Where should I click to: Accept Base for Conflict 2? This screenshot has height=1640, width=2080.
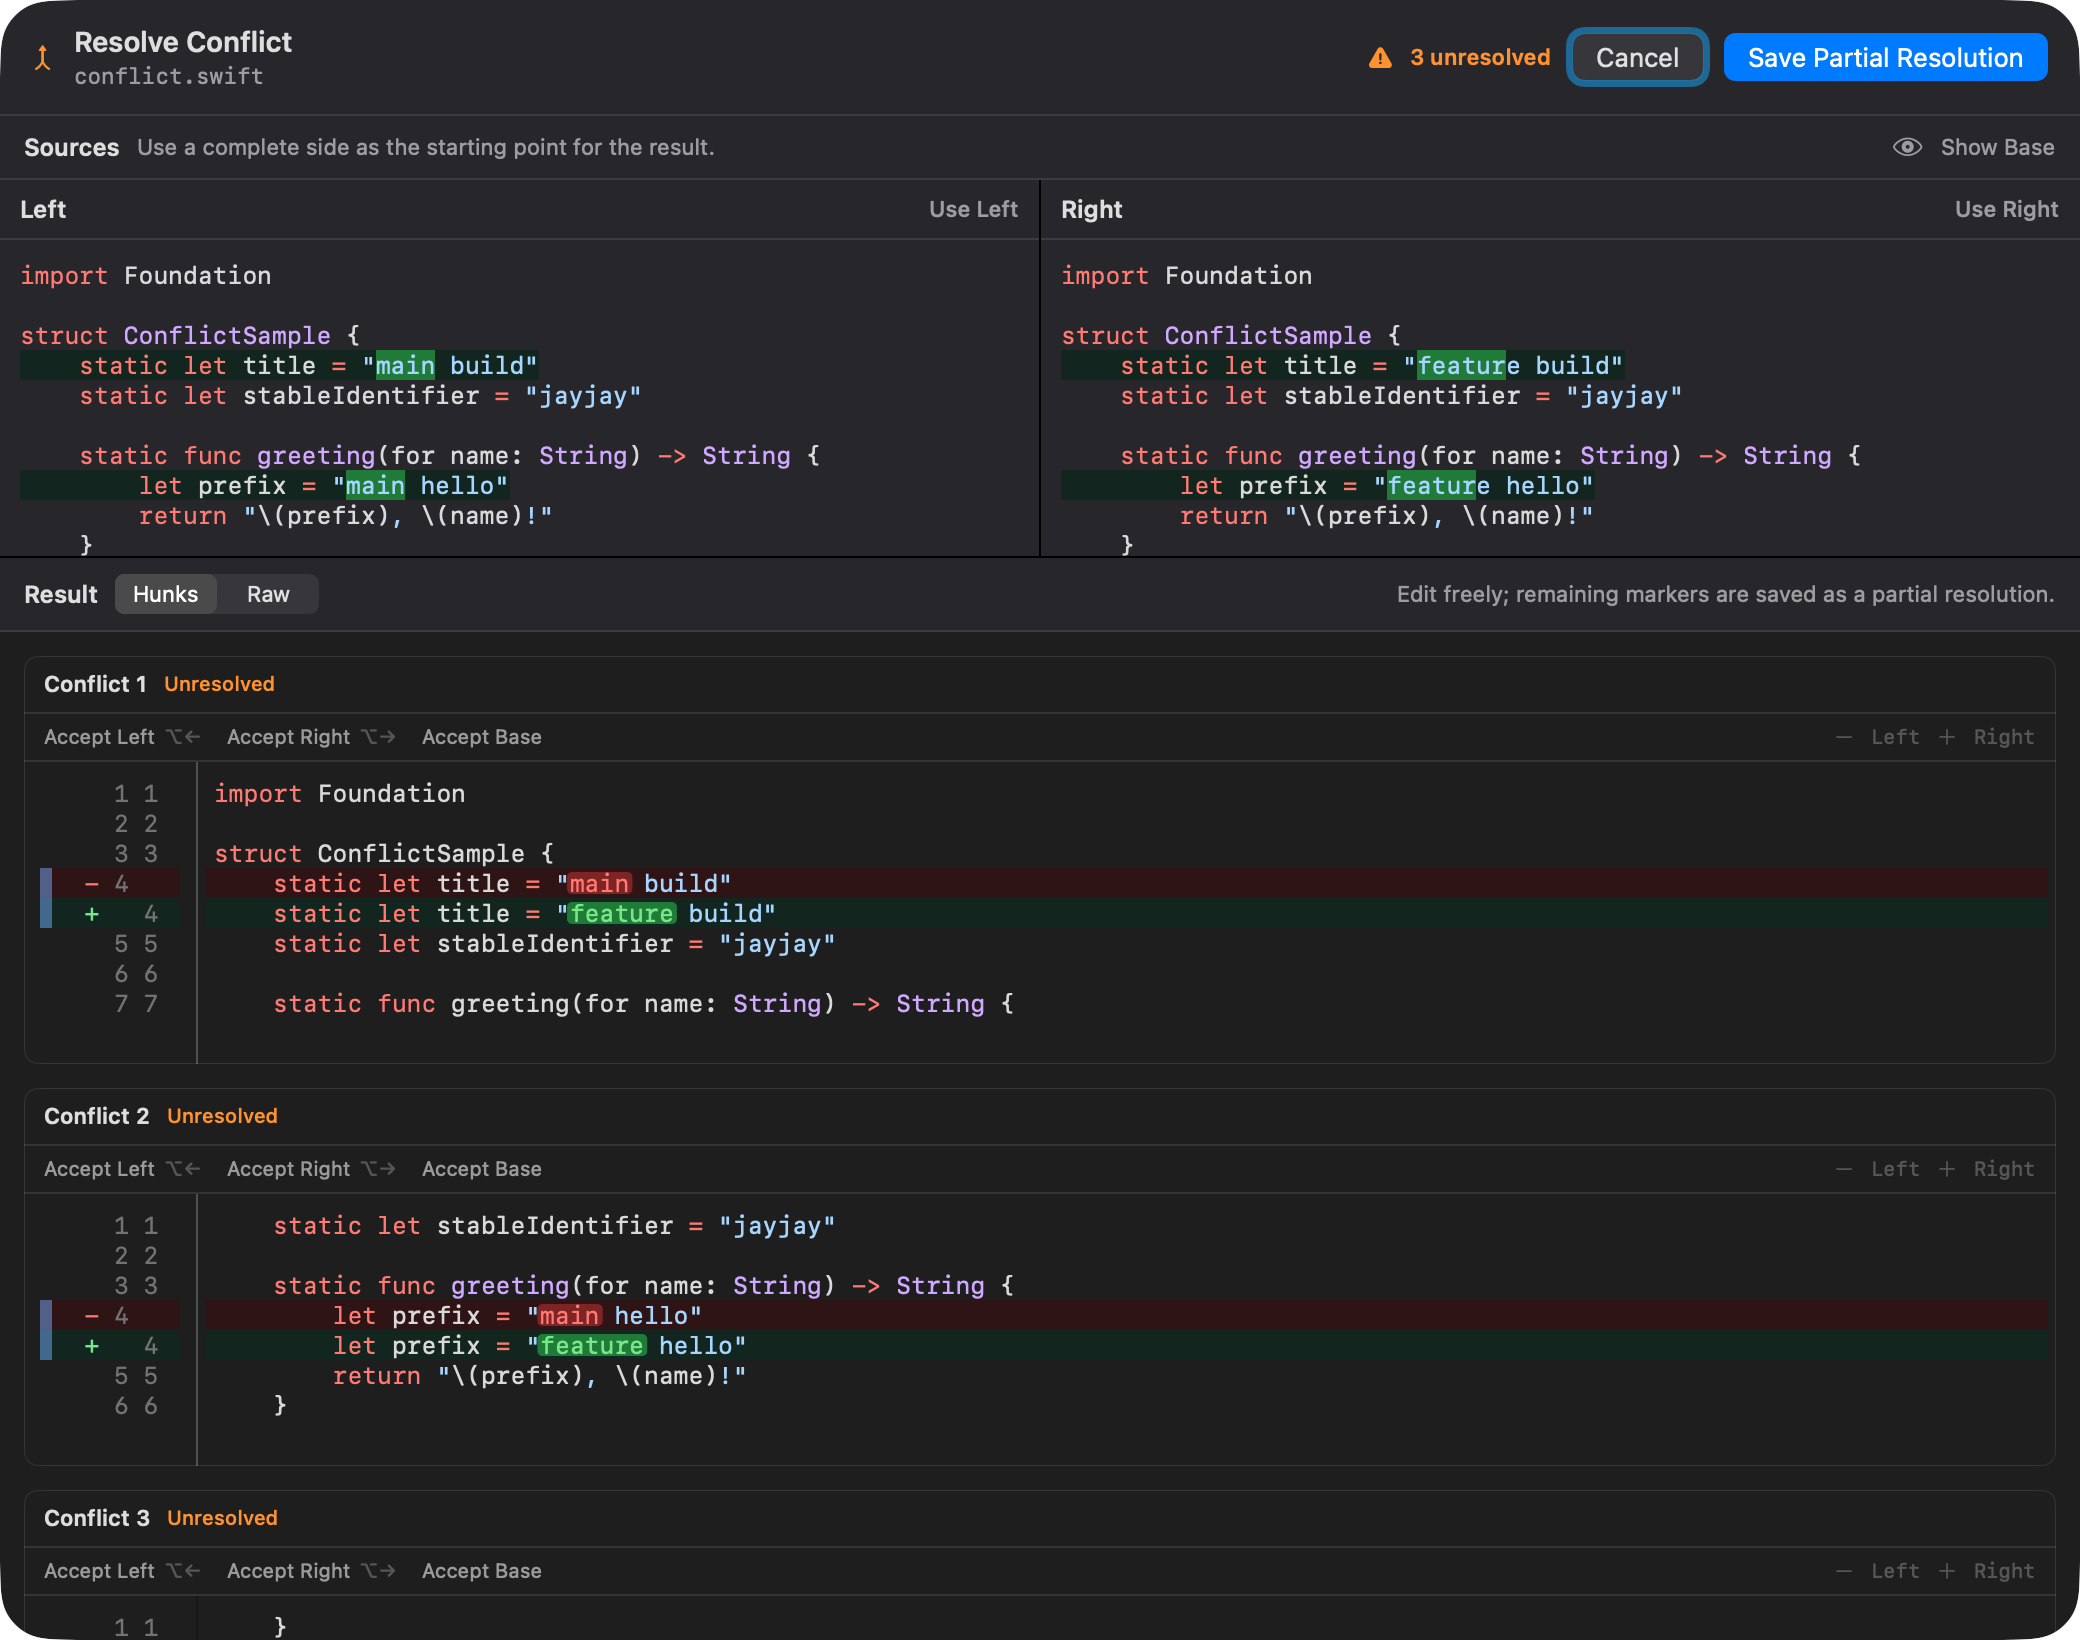pyautogui.click(x=481, y=1169)
